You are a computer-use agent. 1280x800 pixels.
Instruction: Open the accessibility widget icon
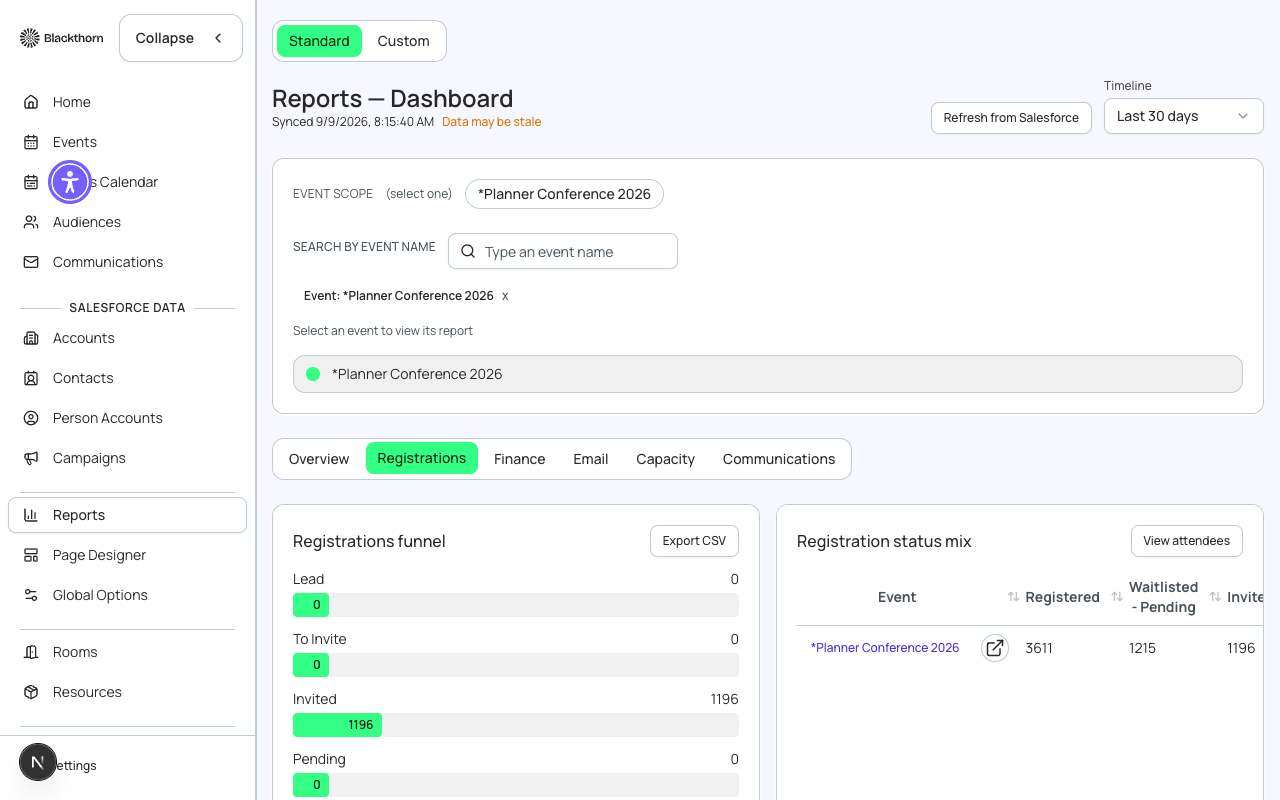pos(70,182)
